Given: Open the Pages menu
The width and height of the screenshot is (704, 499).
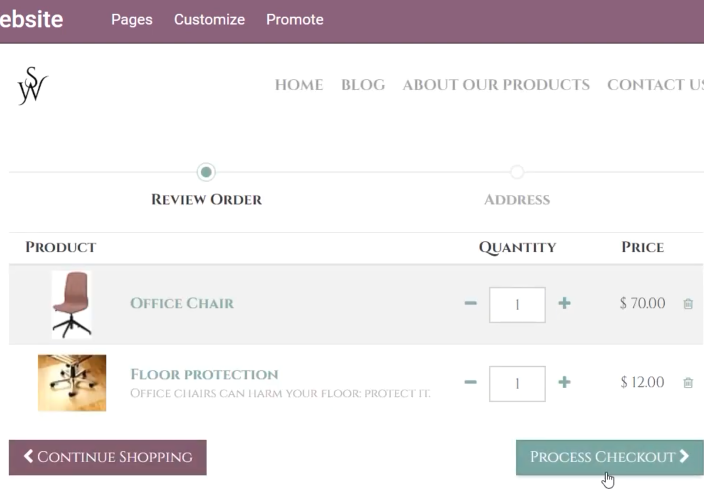Looking at the screenshot, I should click(132, 20).
